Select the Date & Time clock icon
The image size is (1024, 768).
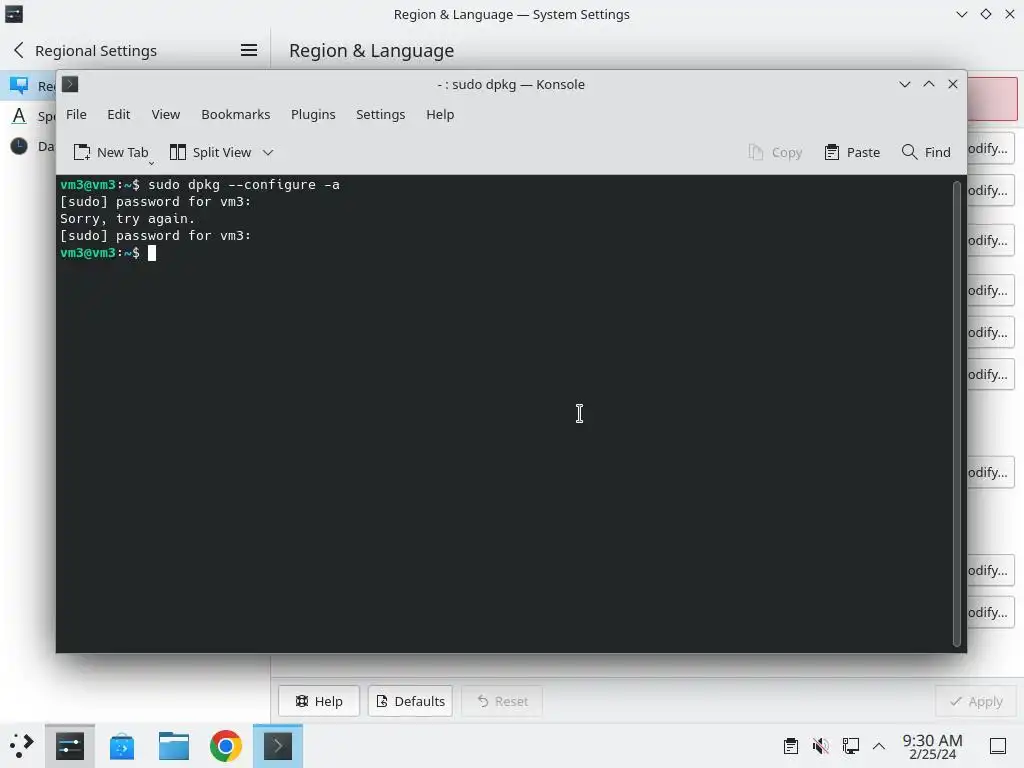[20, 146]
